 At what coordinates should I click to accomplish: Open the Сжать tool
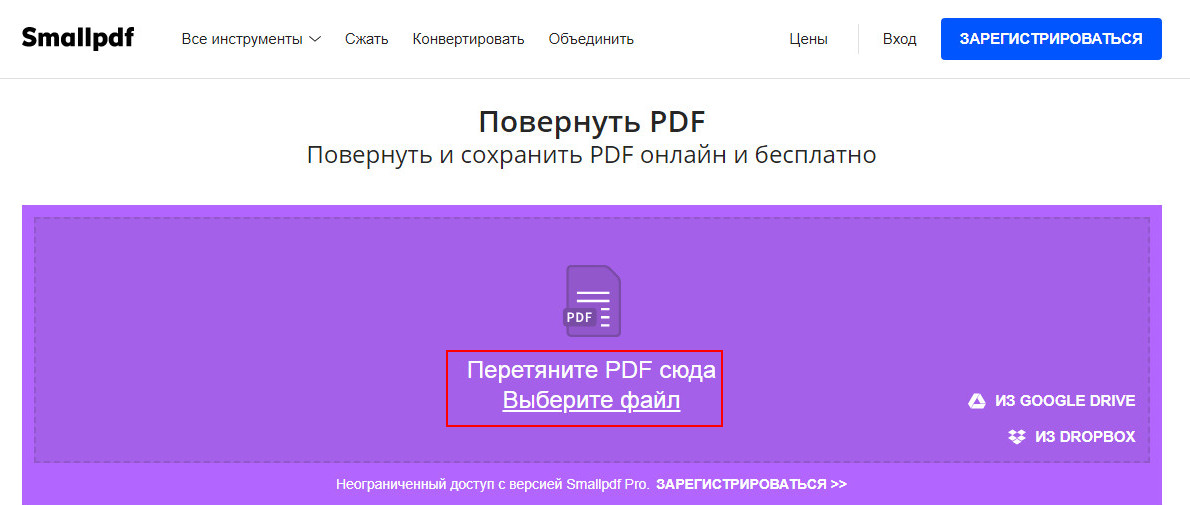[x=367, y=39]
